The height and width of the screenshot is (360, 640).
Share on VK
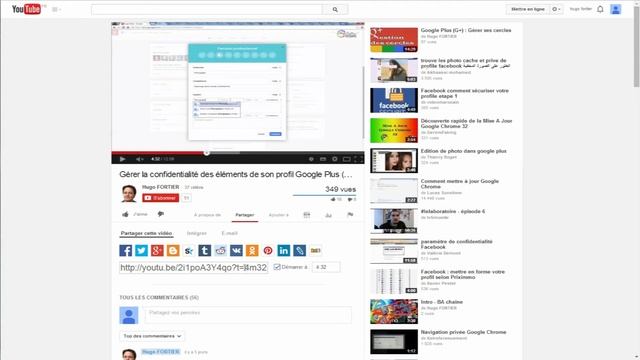coord(236,250)
